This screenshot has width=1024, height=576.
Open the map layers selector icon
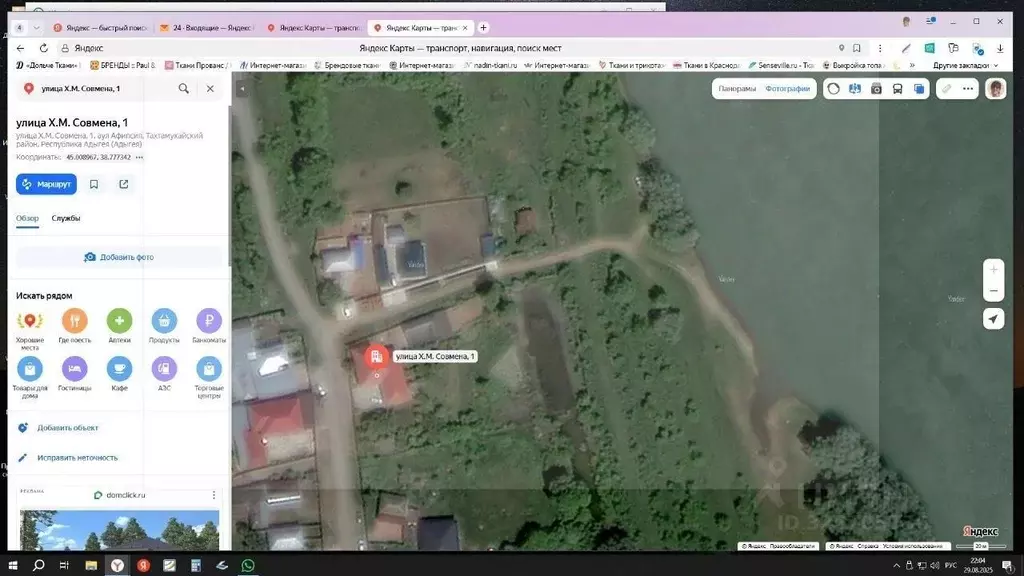pos(919,89)
